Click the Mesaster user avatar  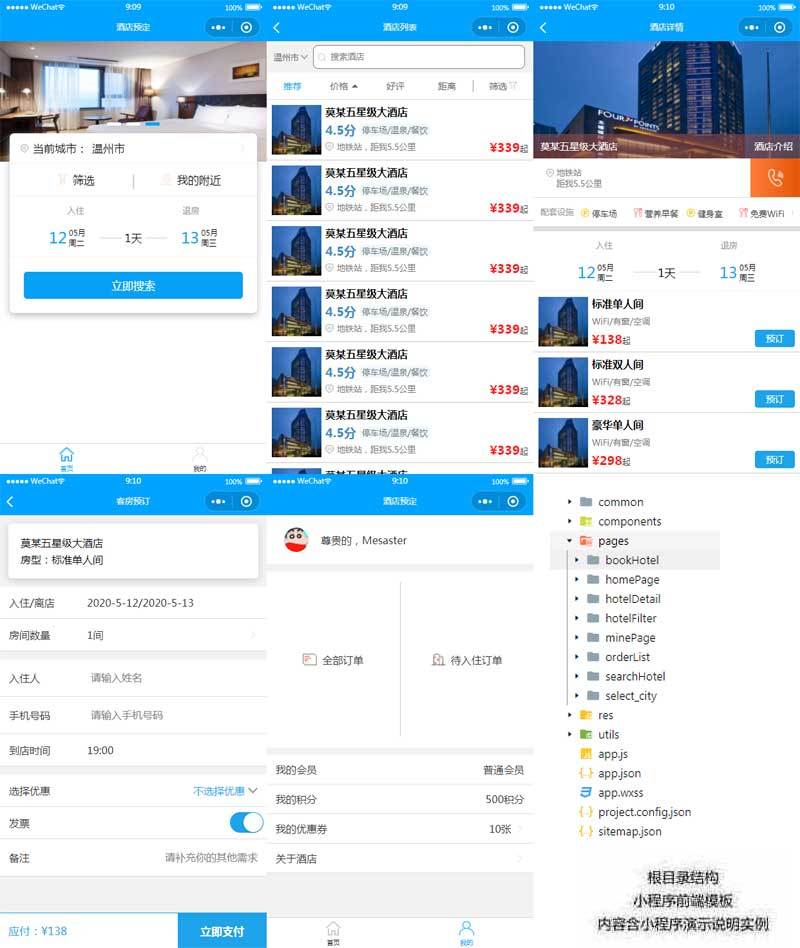coord(296,540)
